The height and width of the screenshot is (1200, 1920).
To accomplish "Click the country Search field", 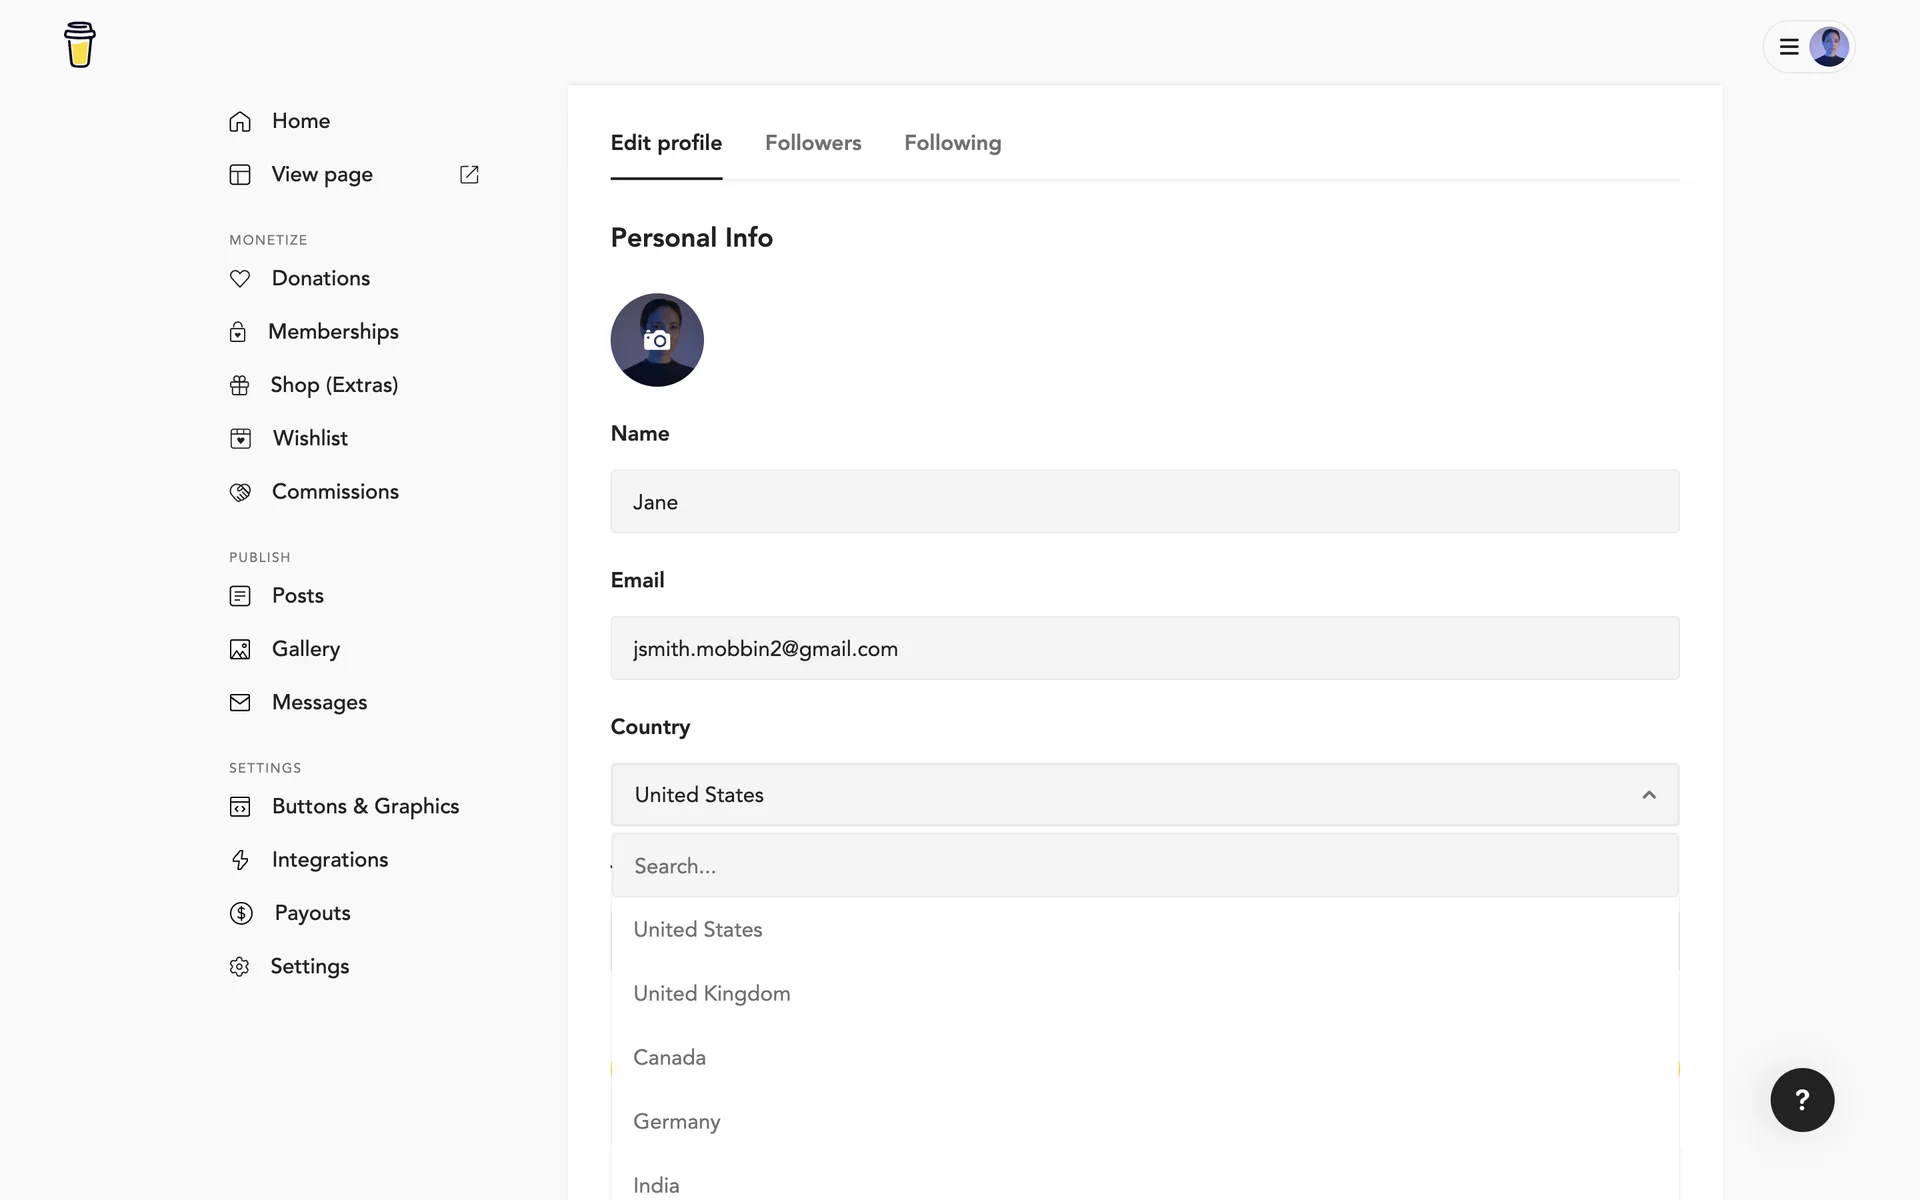I will click(1144, 866).
